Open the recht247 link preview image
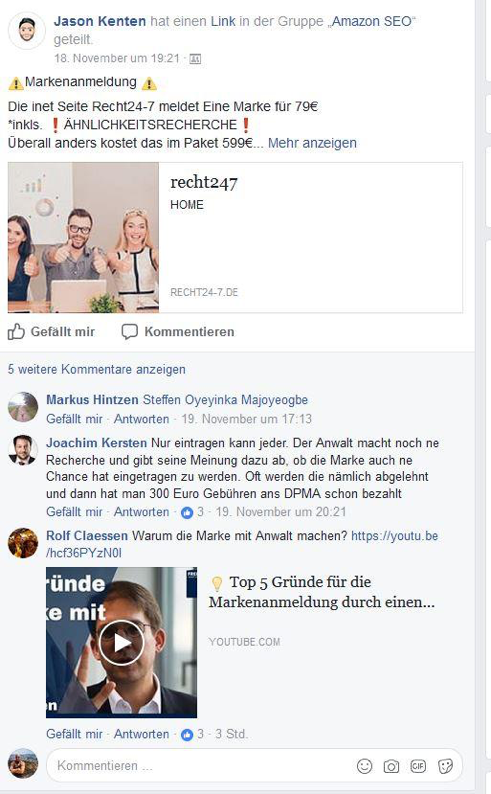491x794 pixels. [84, 237]
